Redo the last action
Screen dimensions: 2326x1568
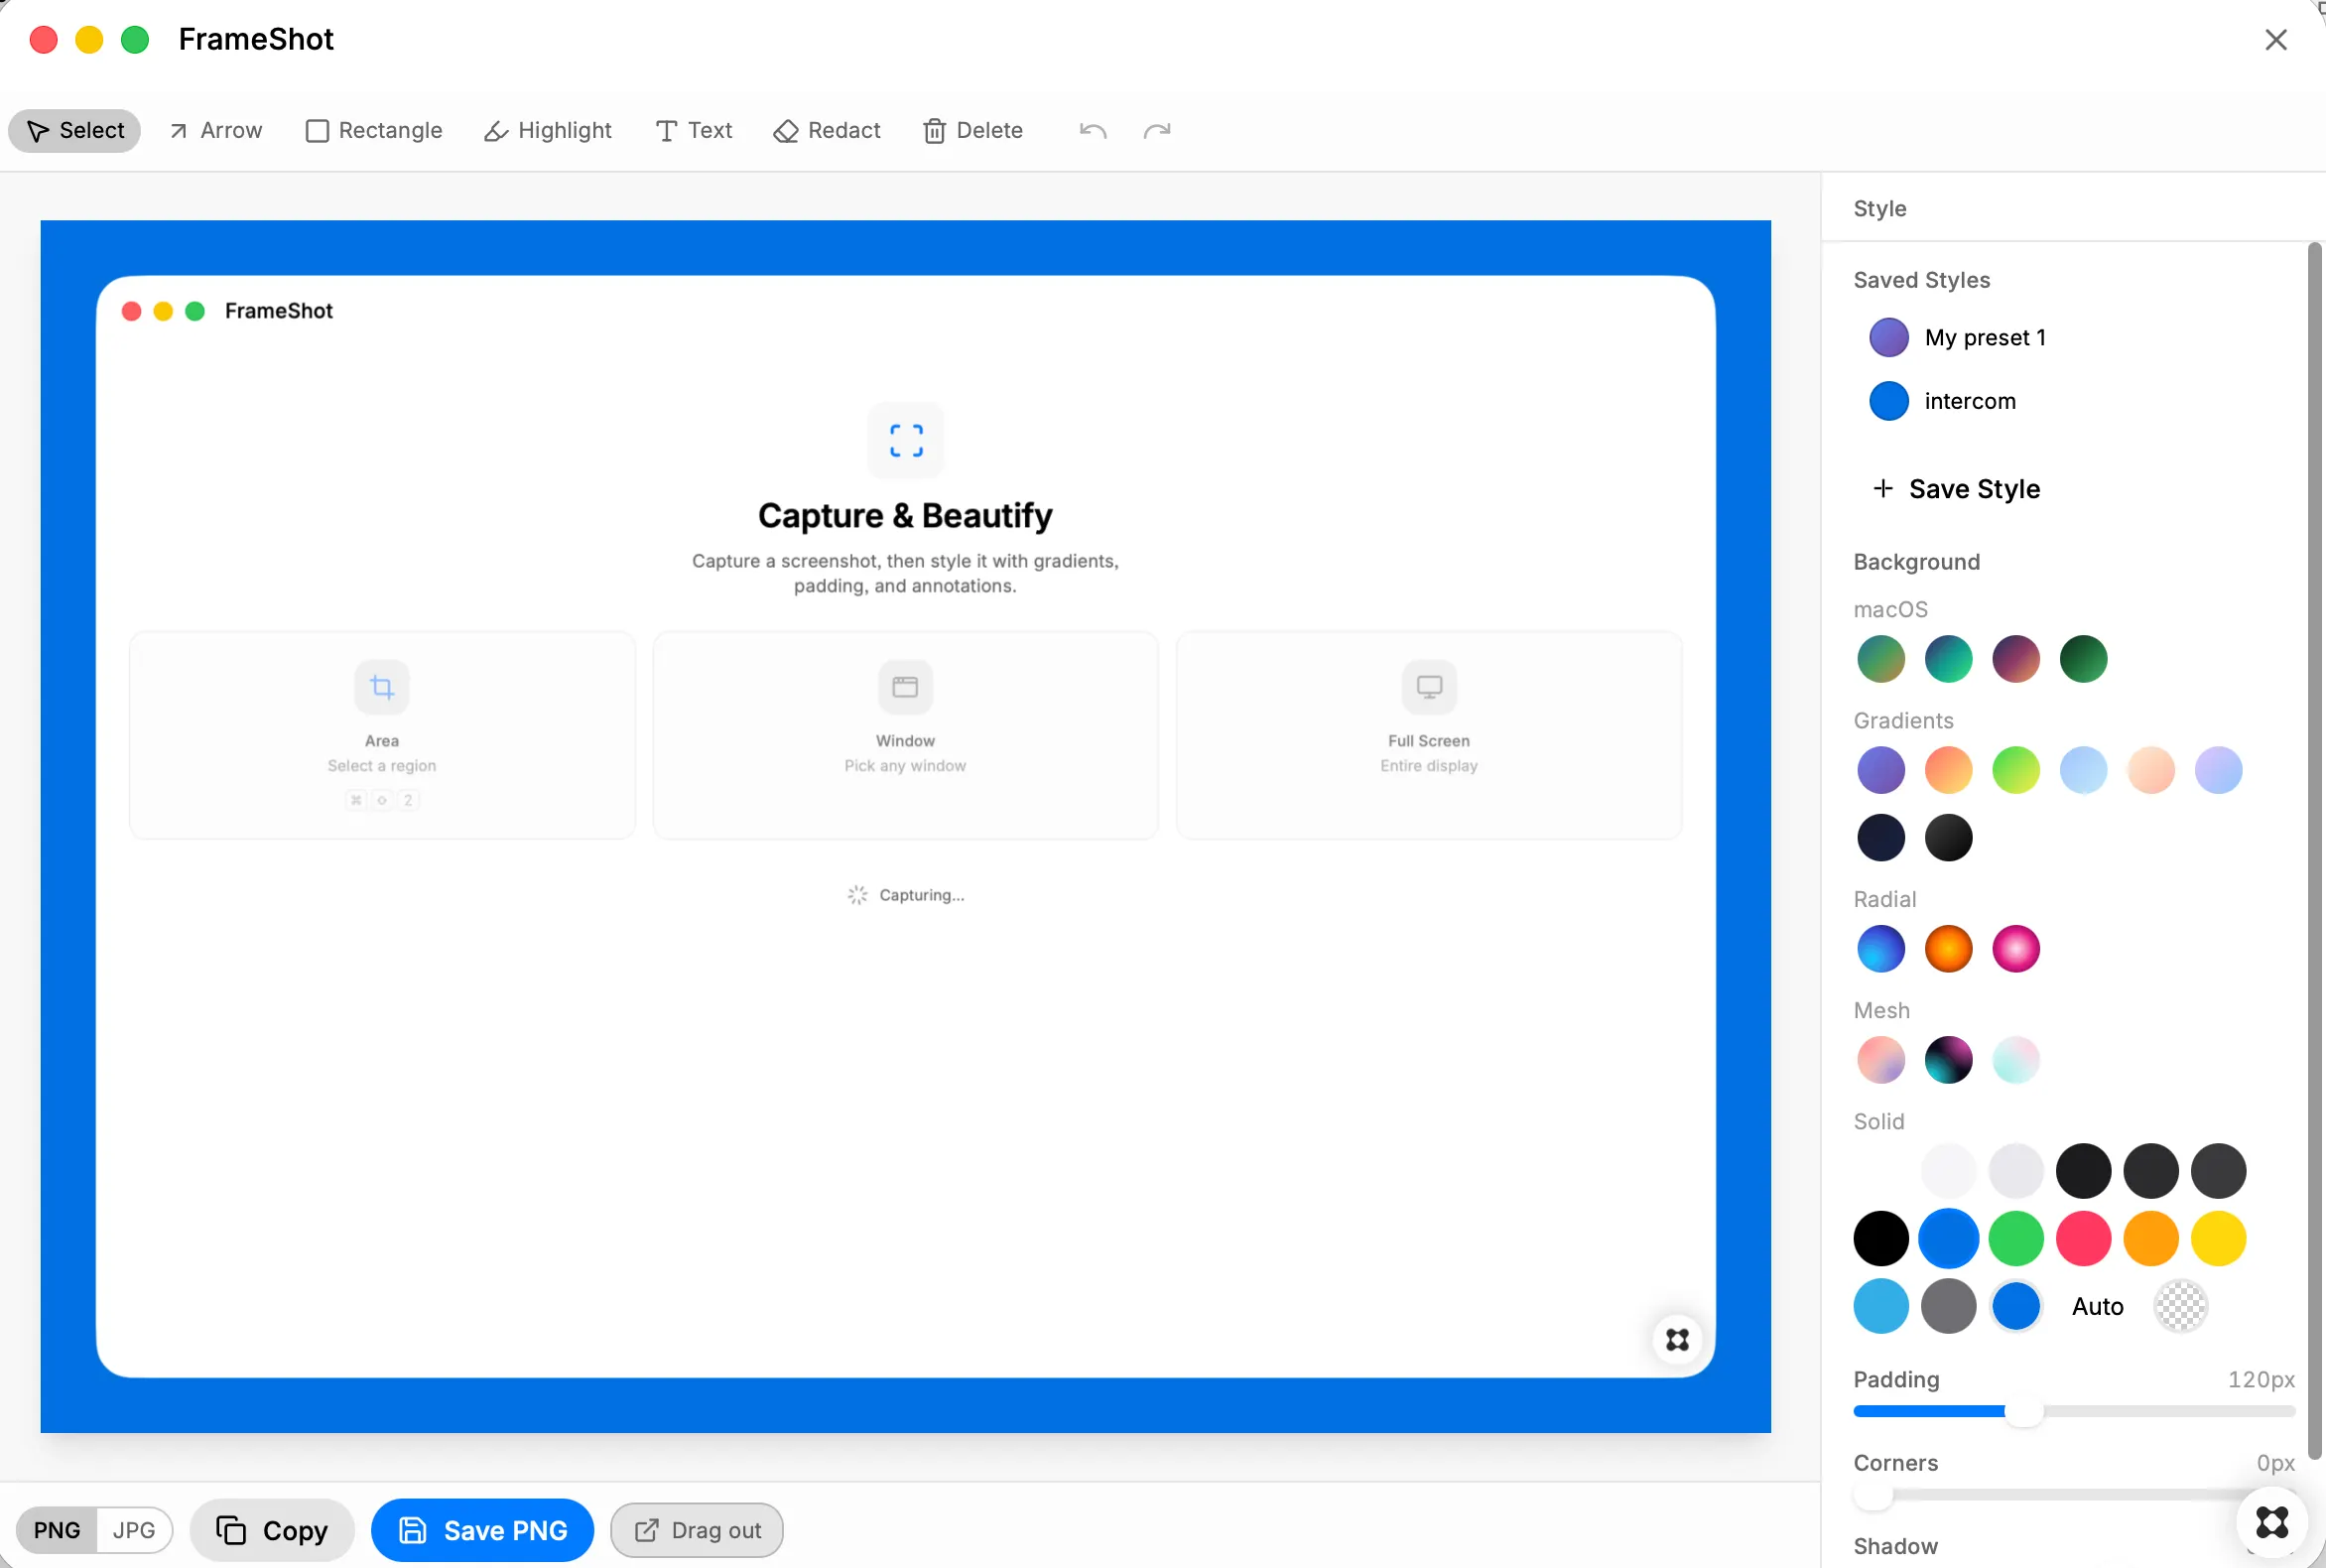point(1157,131)
